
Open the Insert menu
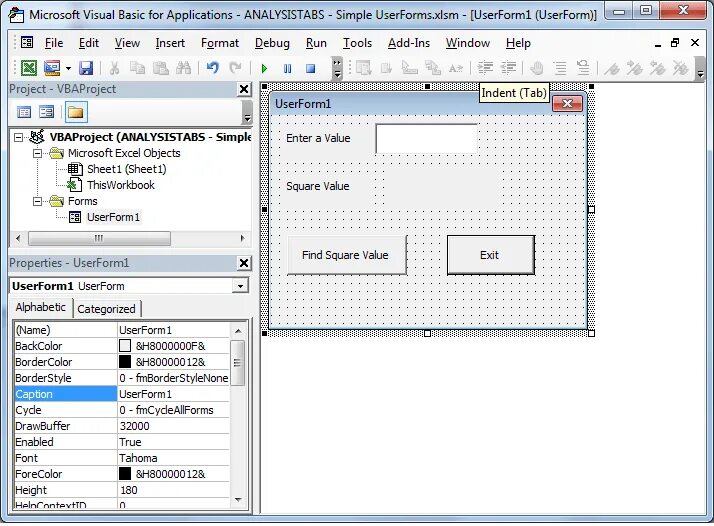click(170, 43)
